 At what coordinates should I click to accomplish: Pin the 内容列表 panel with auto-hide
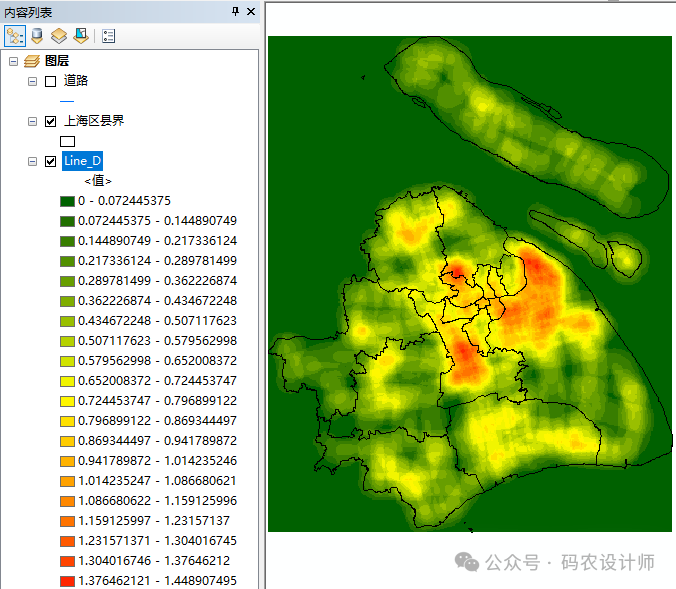[x=235, y=11]
